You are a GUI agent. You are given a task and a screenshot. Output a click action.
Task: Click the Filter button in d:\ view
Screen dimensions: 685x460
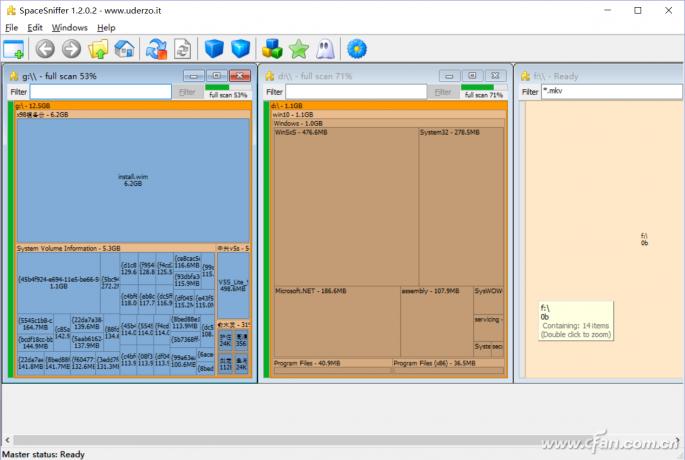pyautogui.click(x=443, y=92)
